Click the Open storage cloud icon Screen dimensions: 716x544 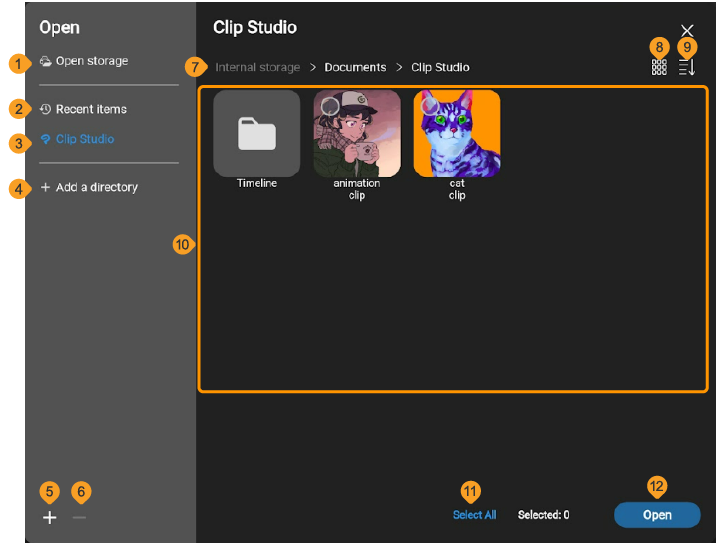45,61
